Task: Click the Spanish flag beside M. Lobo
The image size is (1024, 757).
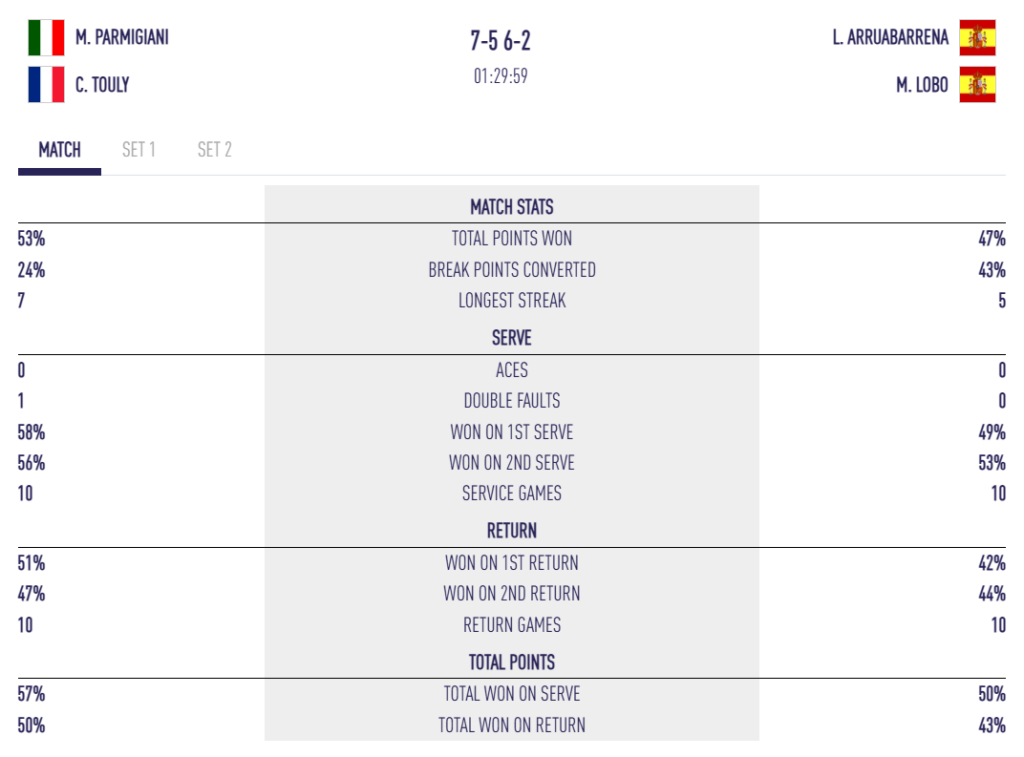Action: (x=977, y=85)
